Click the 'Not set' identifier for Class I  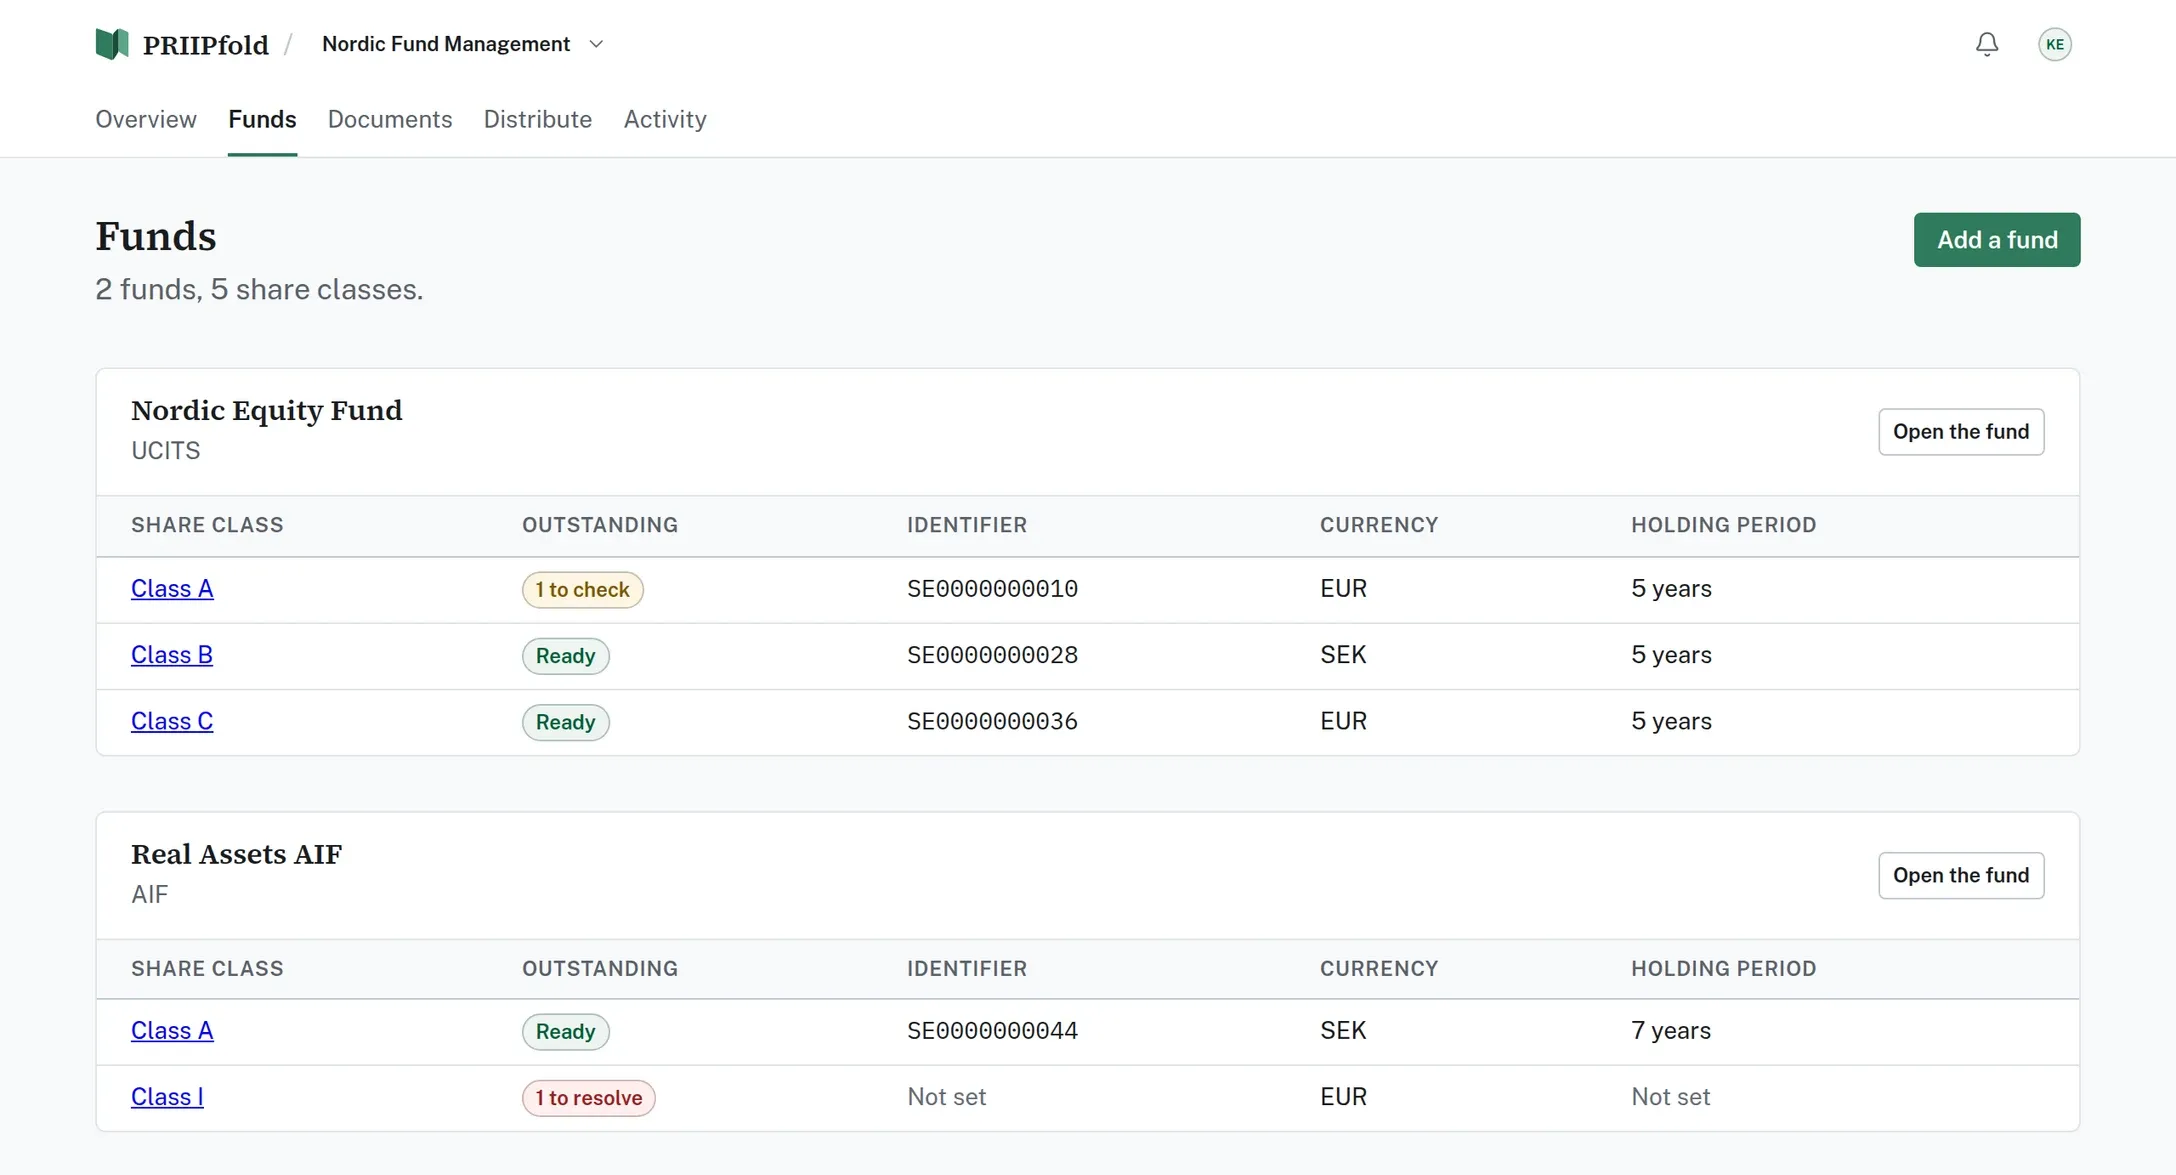click(x=946, y=1097)
